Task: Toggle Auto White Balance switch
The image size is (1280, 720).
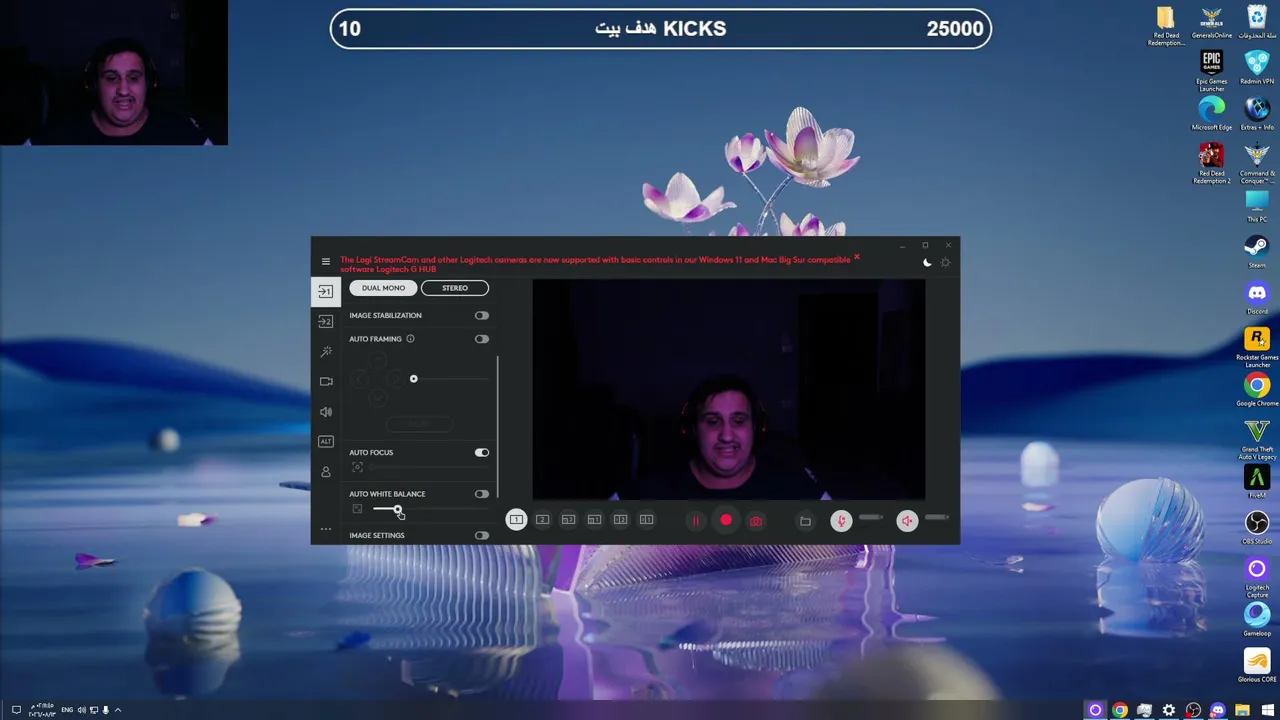Action: (x=482, y=494)
